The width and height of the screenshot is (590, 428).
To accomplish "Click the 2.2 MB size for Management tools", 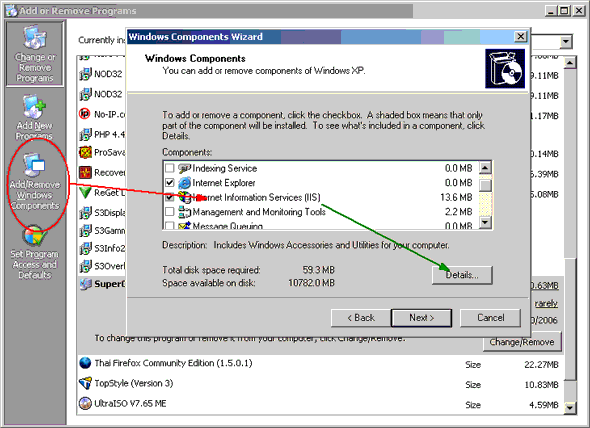I will point(458,212).
